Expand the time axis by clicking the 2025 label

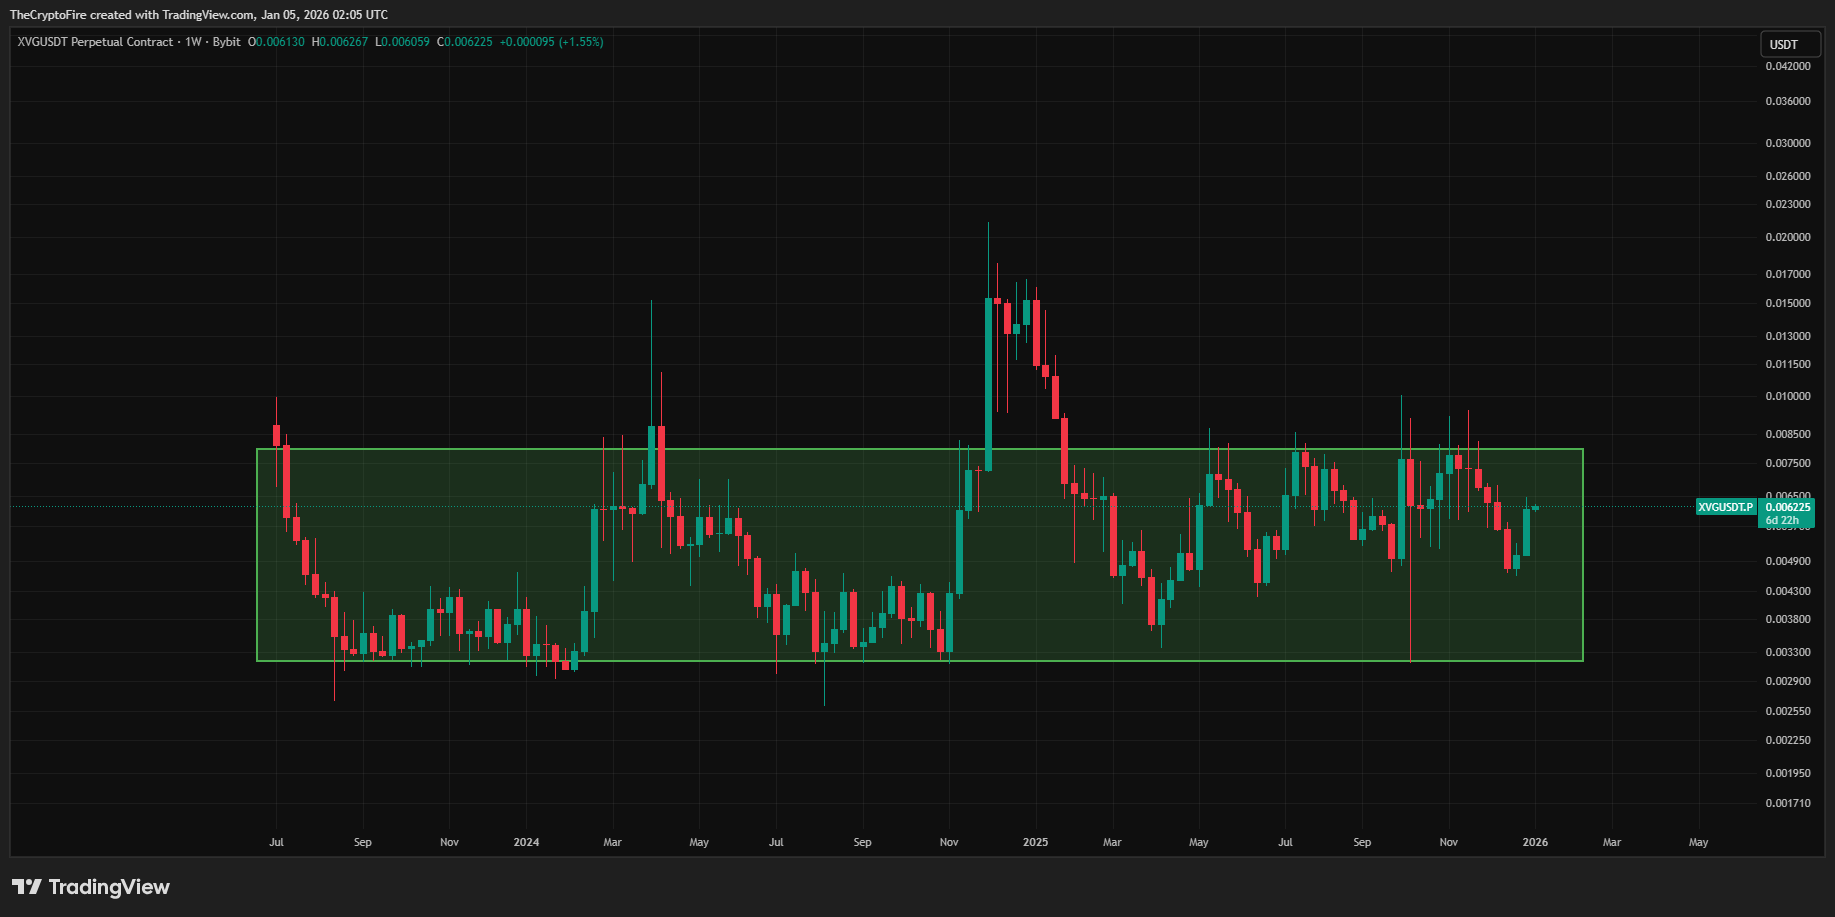tap(1035, 842)
